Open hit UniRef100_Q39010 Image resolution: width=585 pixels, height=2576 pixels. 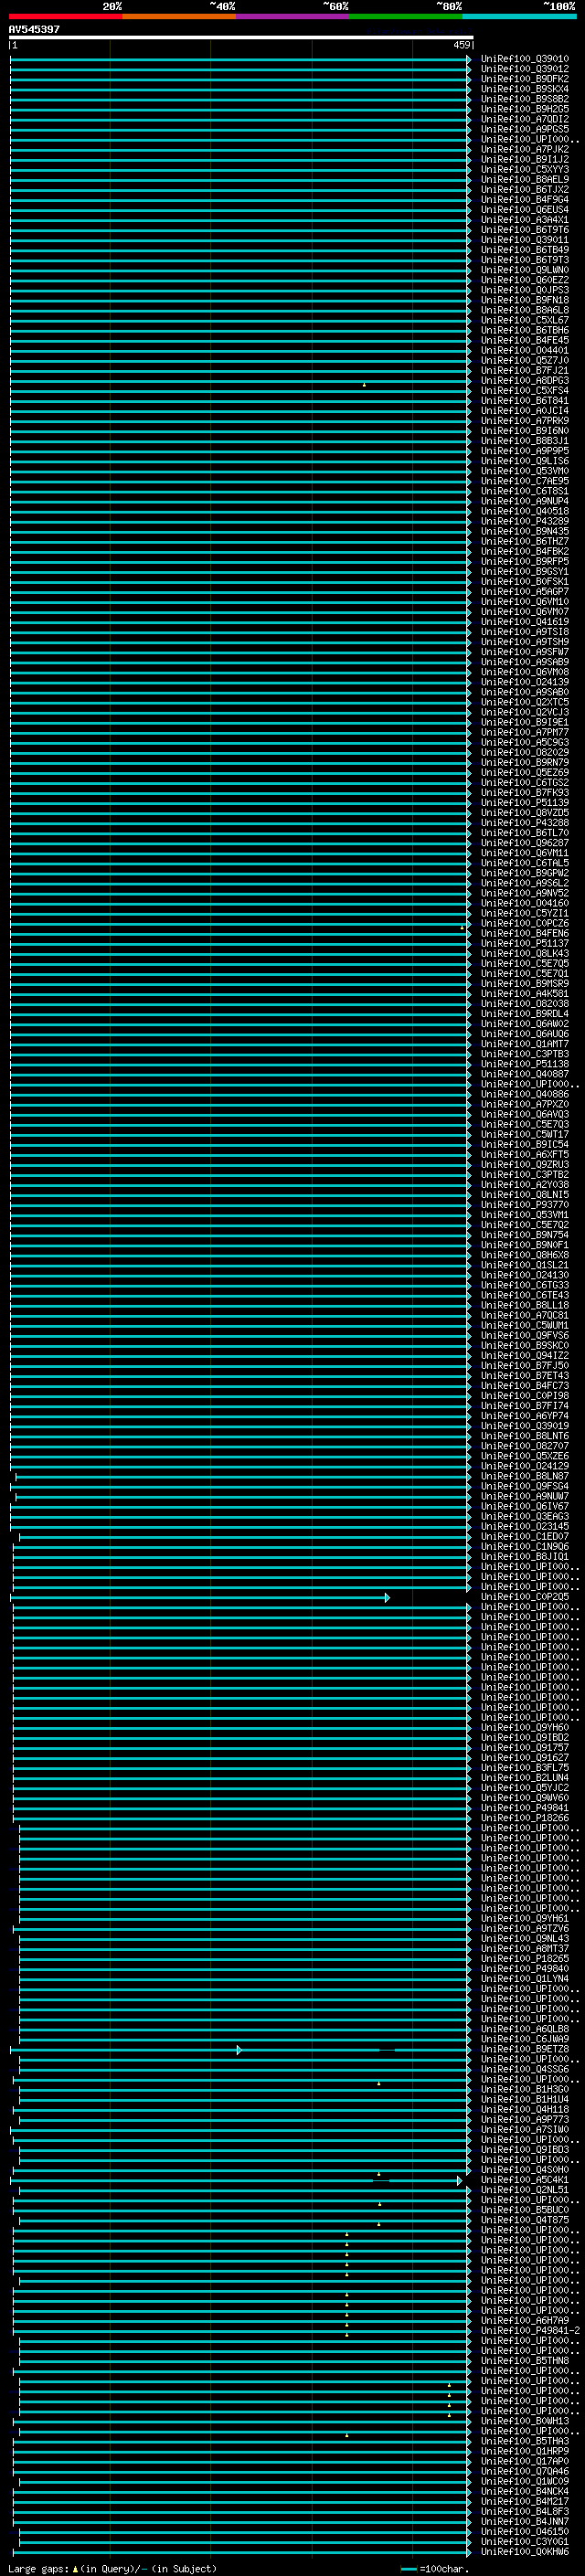coord(524,59)
